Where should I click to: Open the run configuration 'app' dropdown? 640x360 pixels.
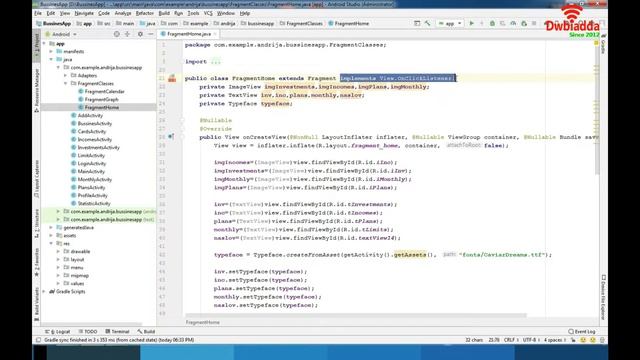tap(450, 24)
